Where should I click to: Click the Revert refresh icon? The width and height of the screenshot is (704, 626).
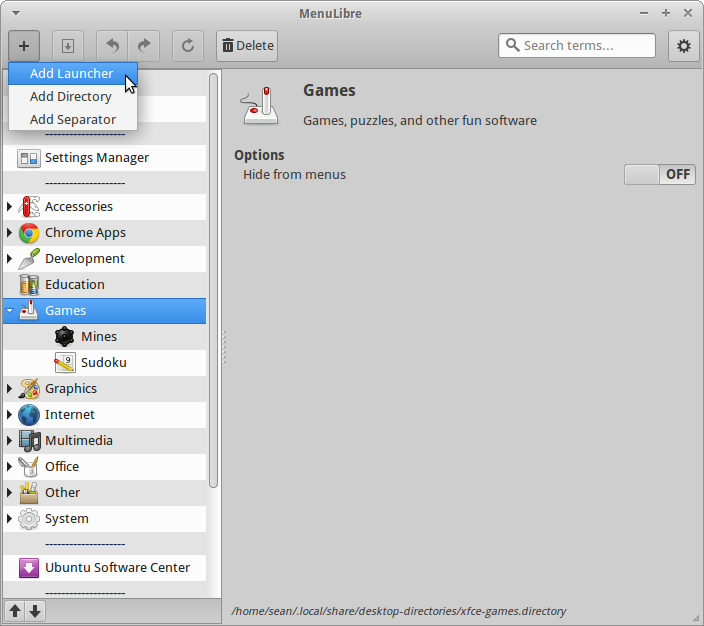click(188, 46)
